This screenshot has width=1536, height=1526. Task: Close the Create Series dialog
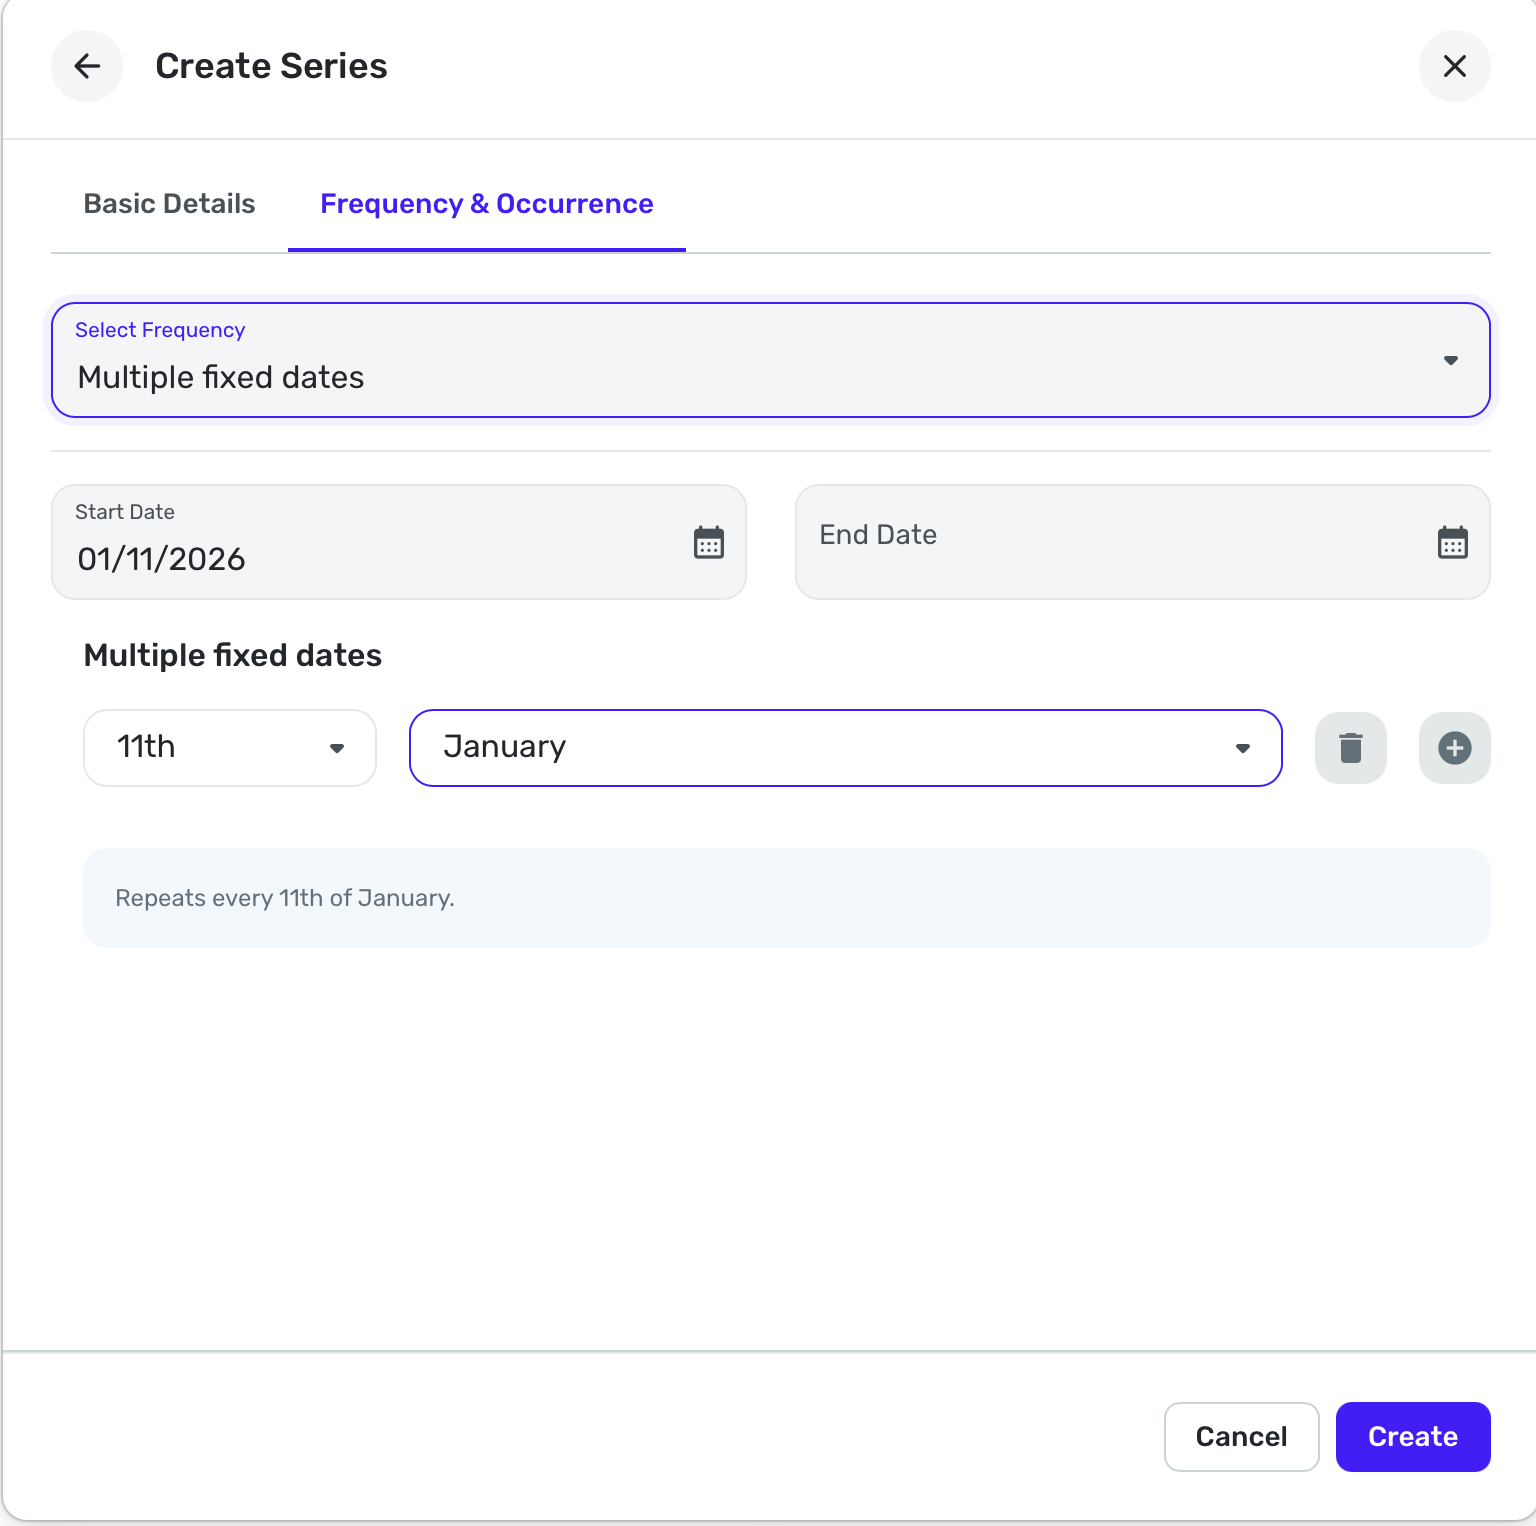(x=1454, y=66)
